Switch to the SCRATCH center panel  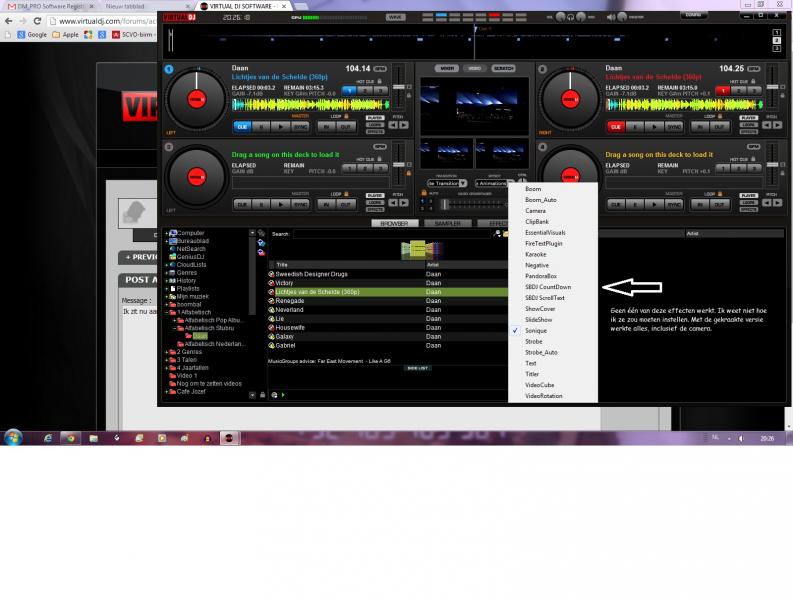click(x=503, y=68)
